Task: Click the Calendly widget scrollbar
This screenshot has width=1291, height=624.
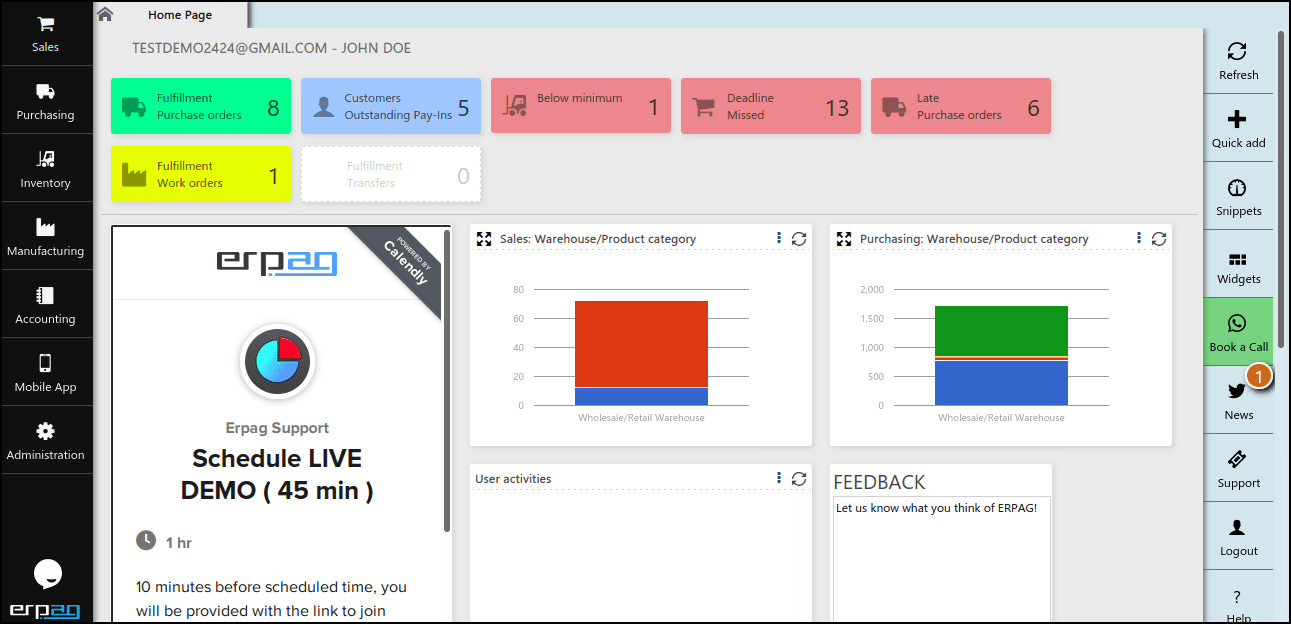Action: pyautogui.click(x=446, y=382)
